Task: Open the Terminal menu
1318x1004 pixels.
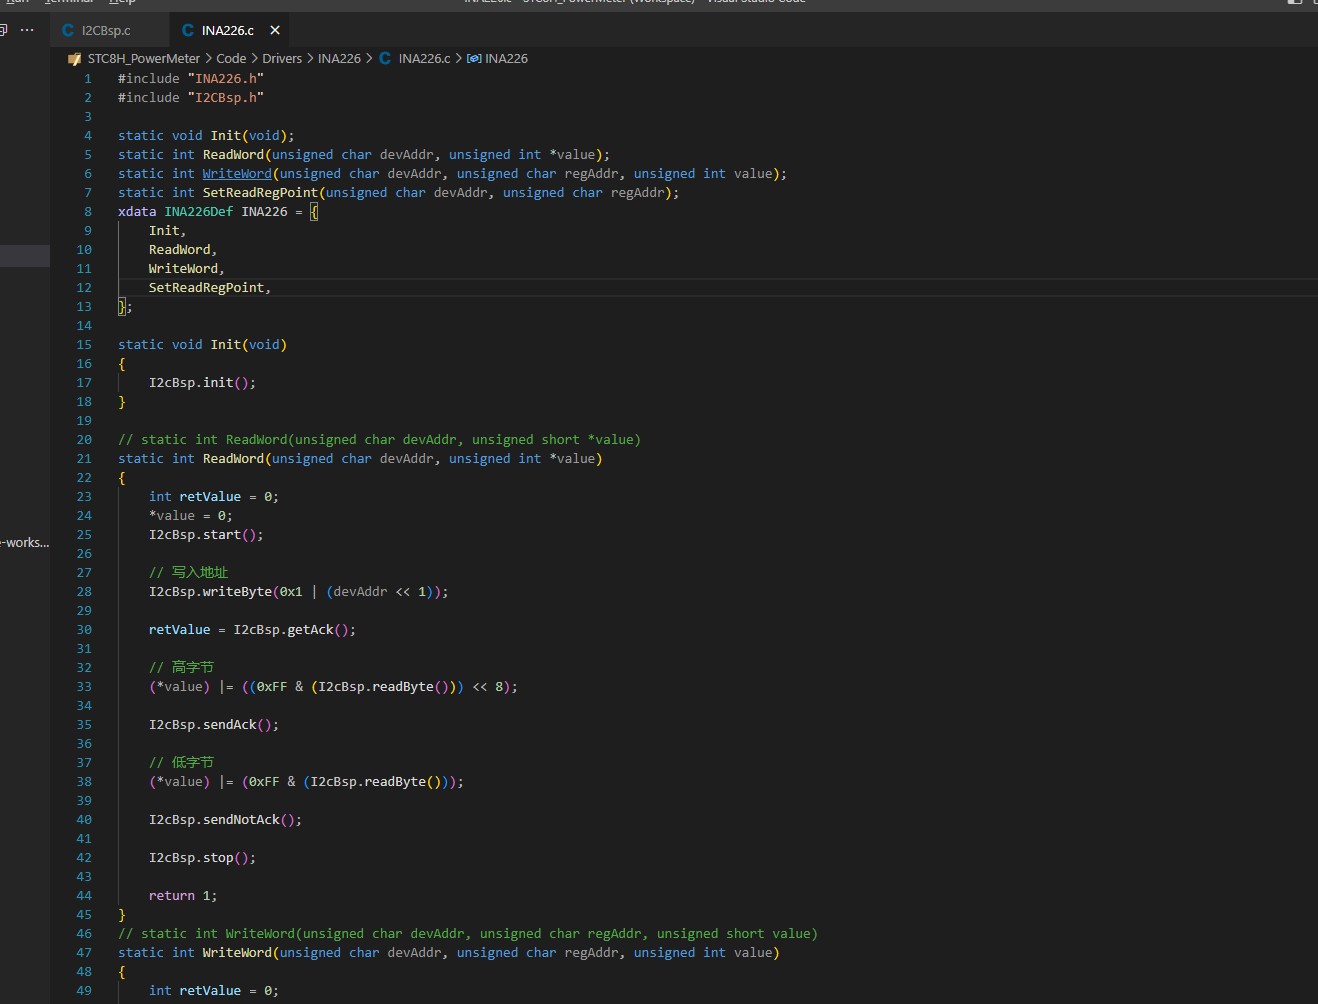Action: 67,2
